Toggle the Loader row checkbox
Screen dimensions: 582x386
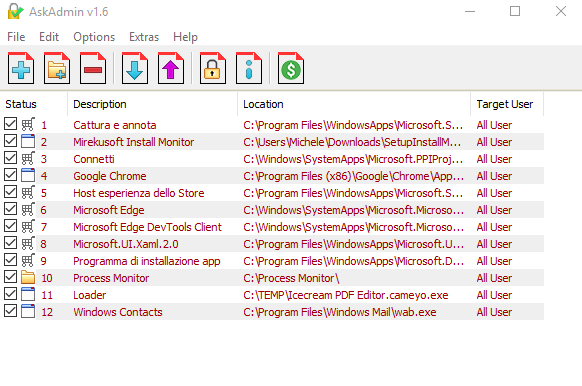[10, 294]
